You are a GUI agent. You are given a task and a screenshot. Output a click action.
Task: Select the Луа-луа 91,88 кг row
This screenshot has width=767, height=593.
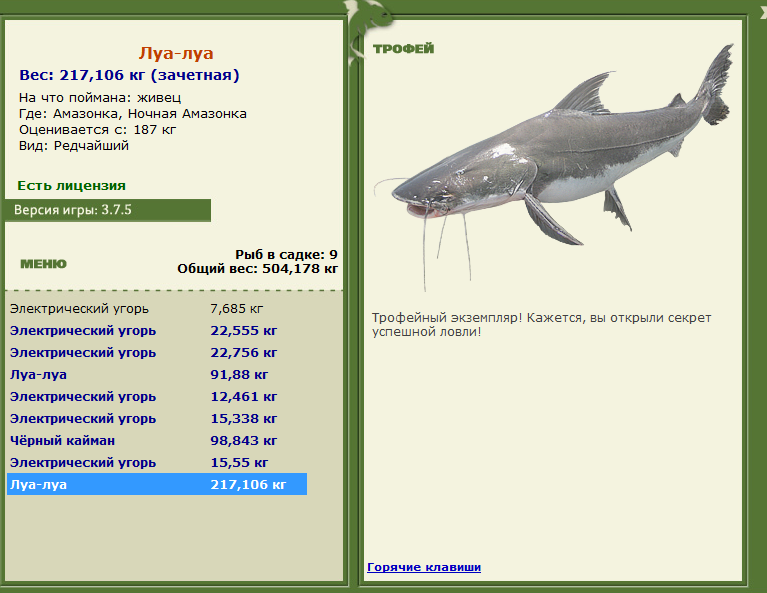157,375
